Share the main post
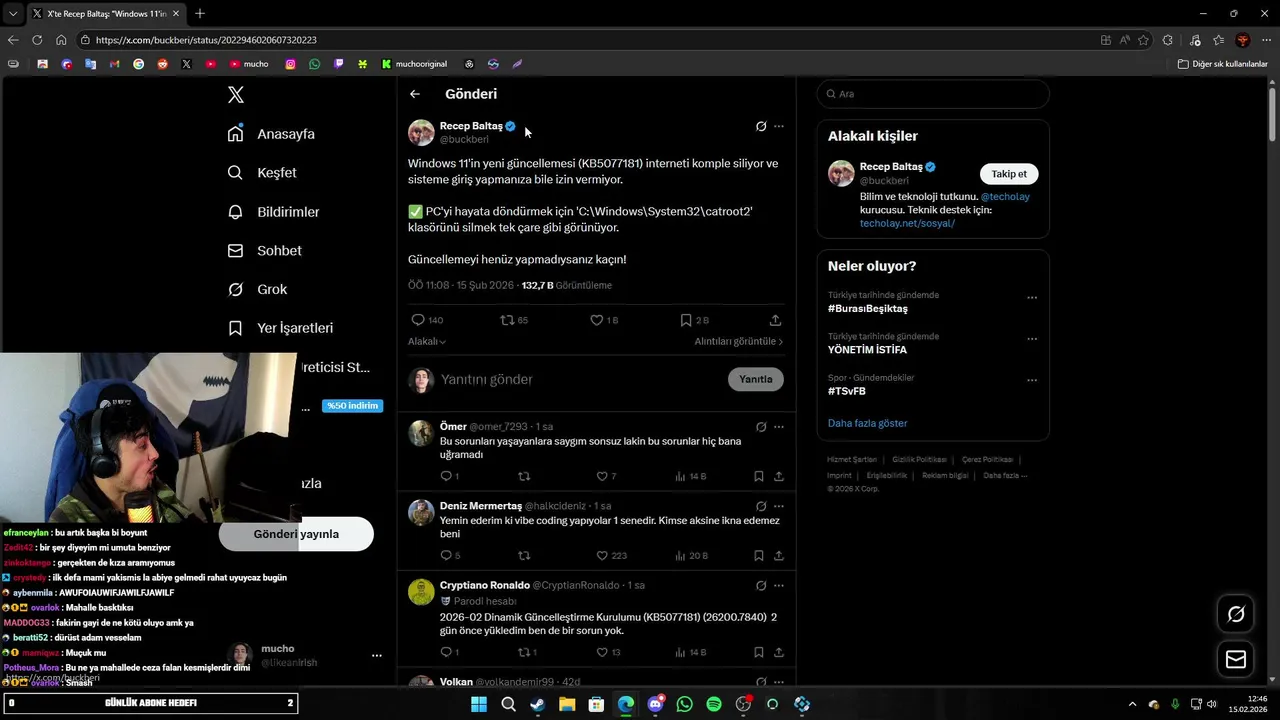The image size is (1280, 720). 775,320
